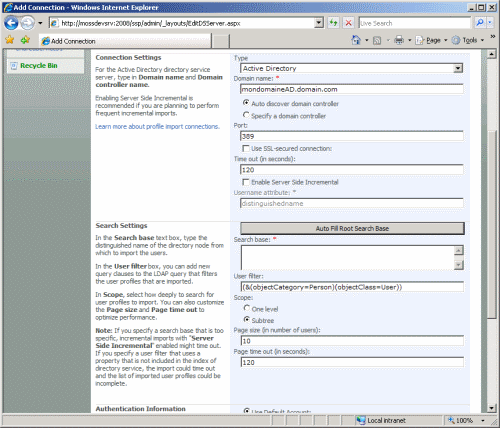Screen dimensions: 500x428
Task: Enable Server Side Incremental checkbox
Action: click(246, 182)
